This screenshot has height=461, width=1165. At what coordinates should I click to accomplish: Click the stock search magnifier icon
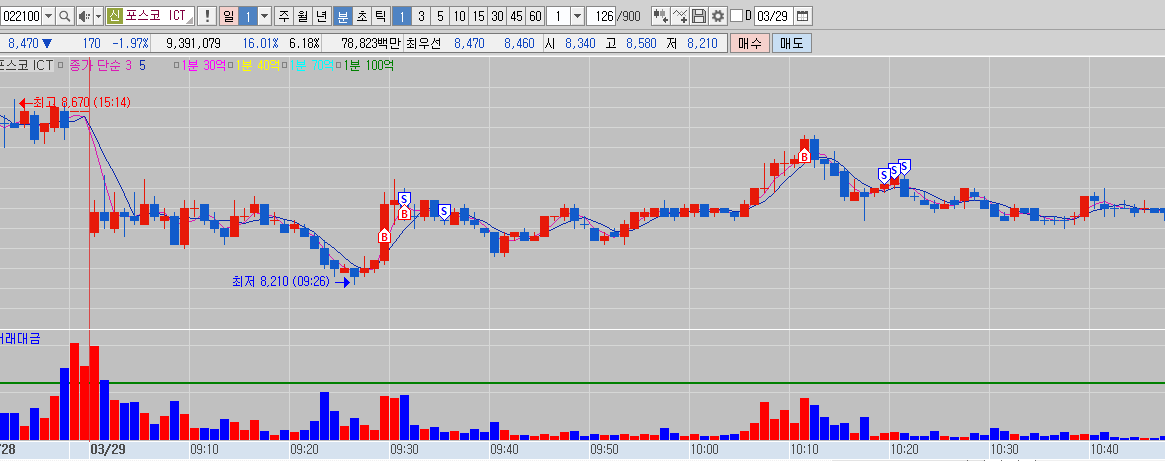click(66, 16)
